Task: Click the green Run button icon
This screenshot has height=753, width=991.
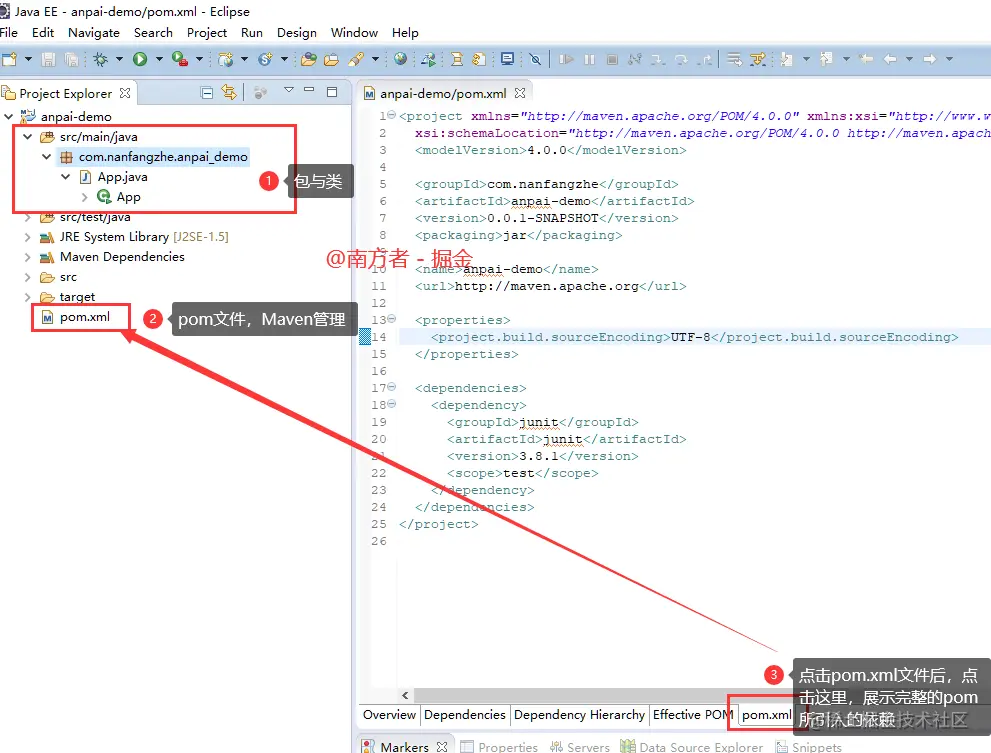Action: pos(140,59)
